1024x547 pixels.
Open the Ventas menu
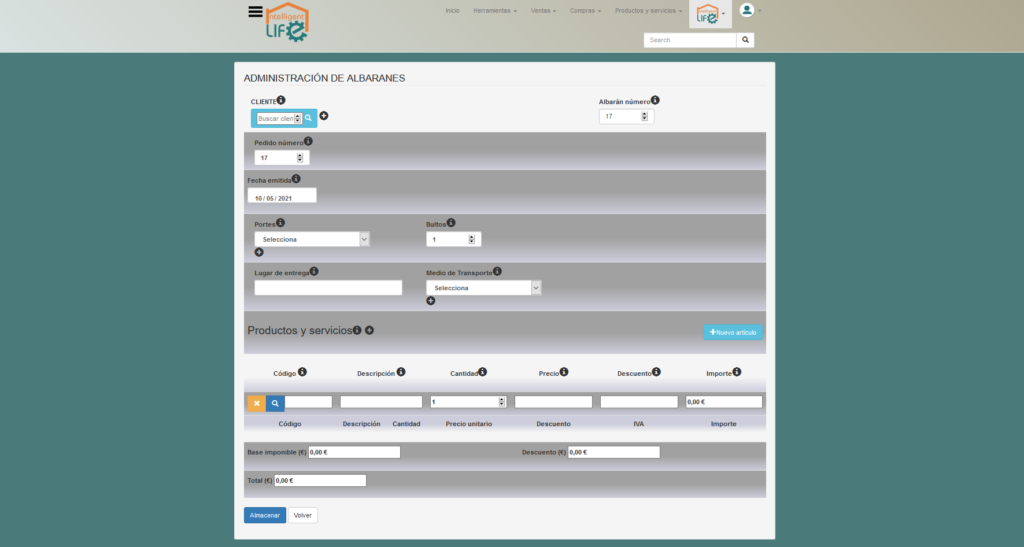pos(543,11)
